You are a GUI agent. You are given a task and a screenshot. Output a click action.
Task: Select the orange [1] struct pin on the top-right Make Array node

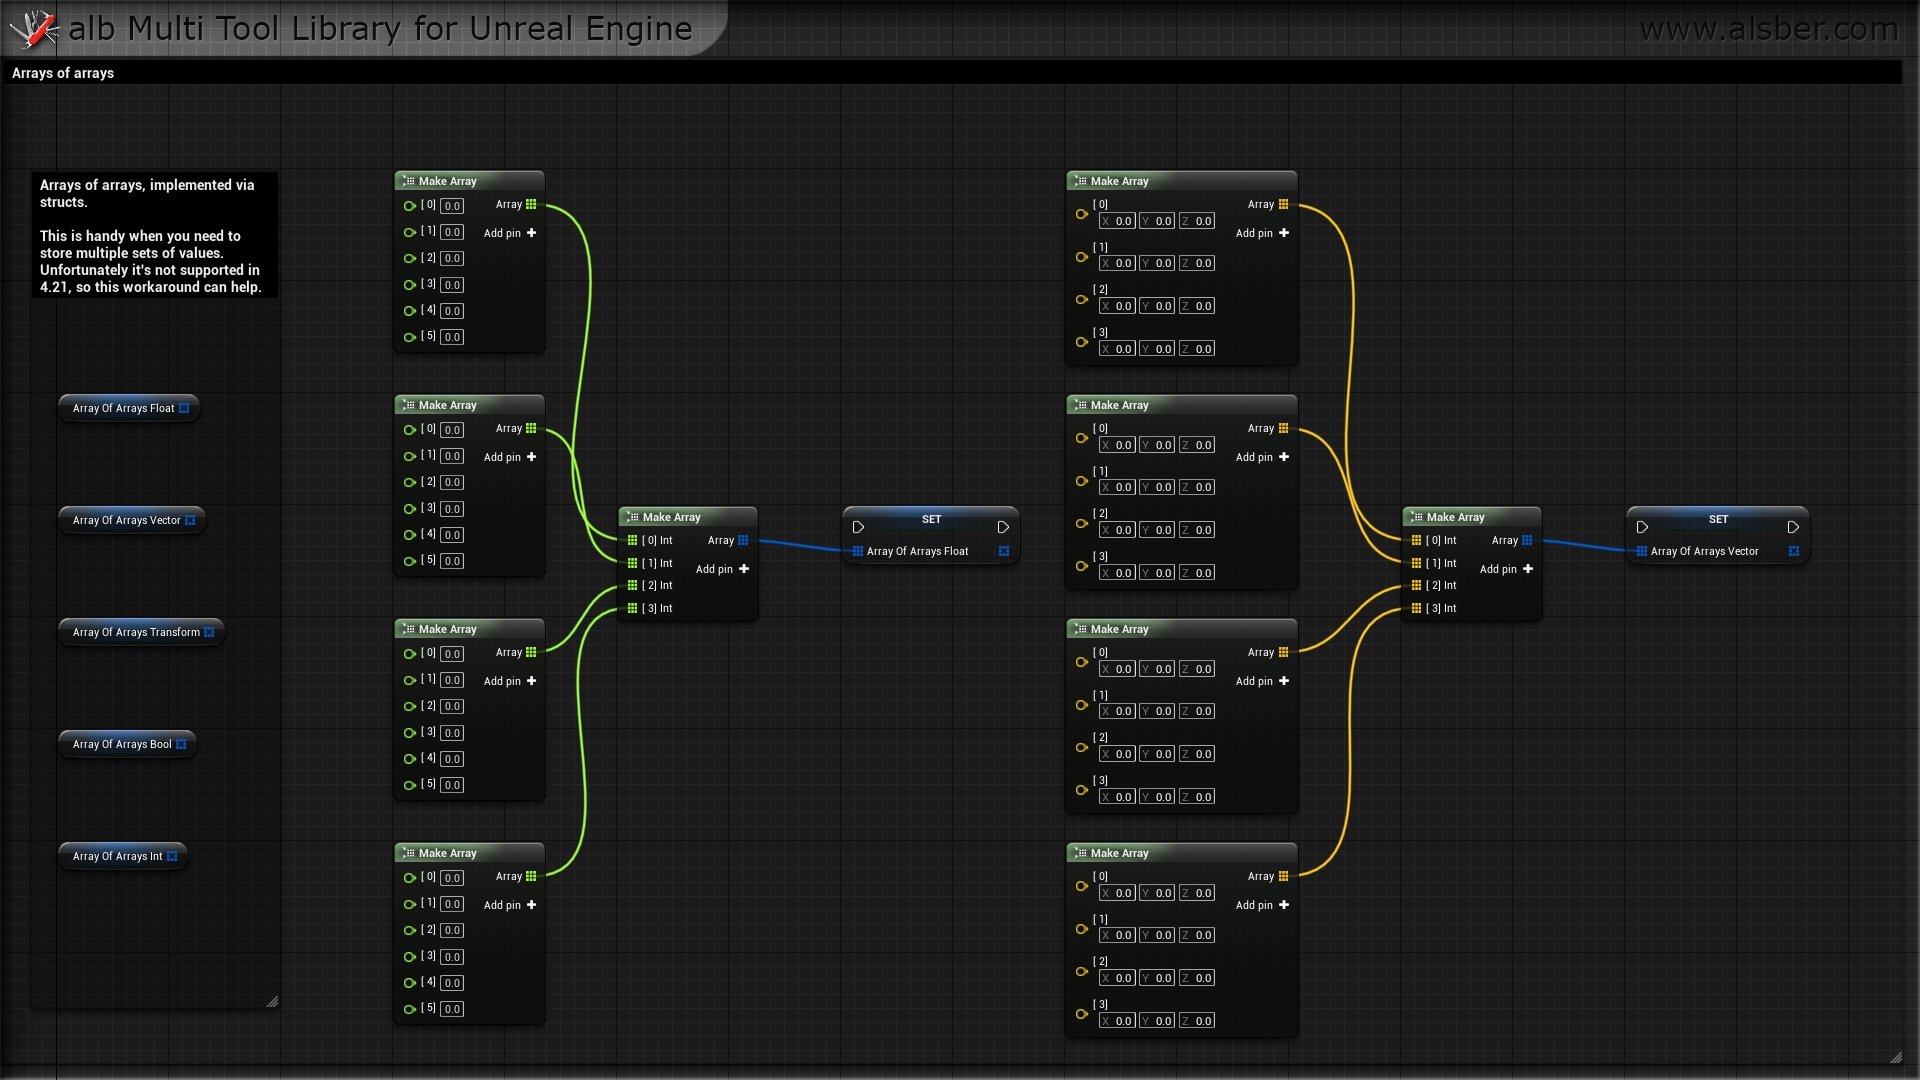(1081, 256)
